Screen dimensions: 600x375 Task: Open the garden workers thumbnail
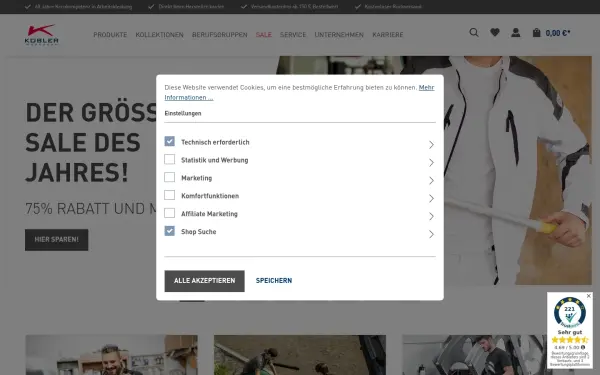tap(300, 355)
